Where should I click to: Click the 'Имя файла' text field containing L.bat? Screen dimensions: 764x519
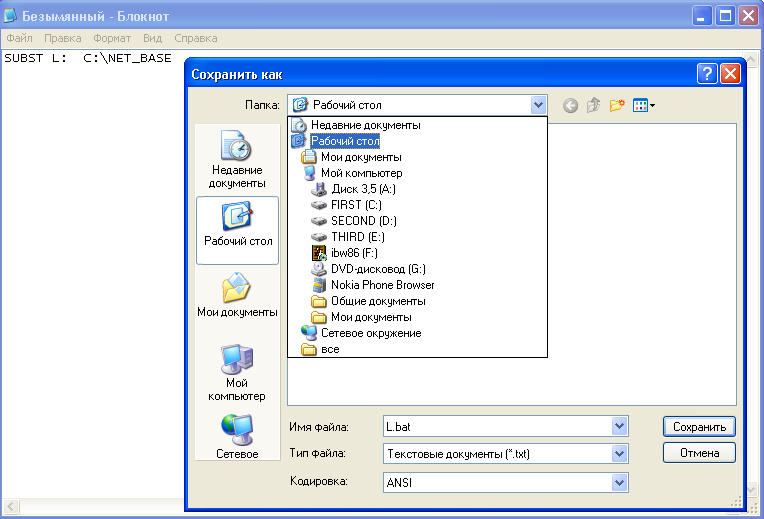point(496,427)
